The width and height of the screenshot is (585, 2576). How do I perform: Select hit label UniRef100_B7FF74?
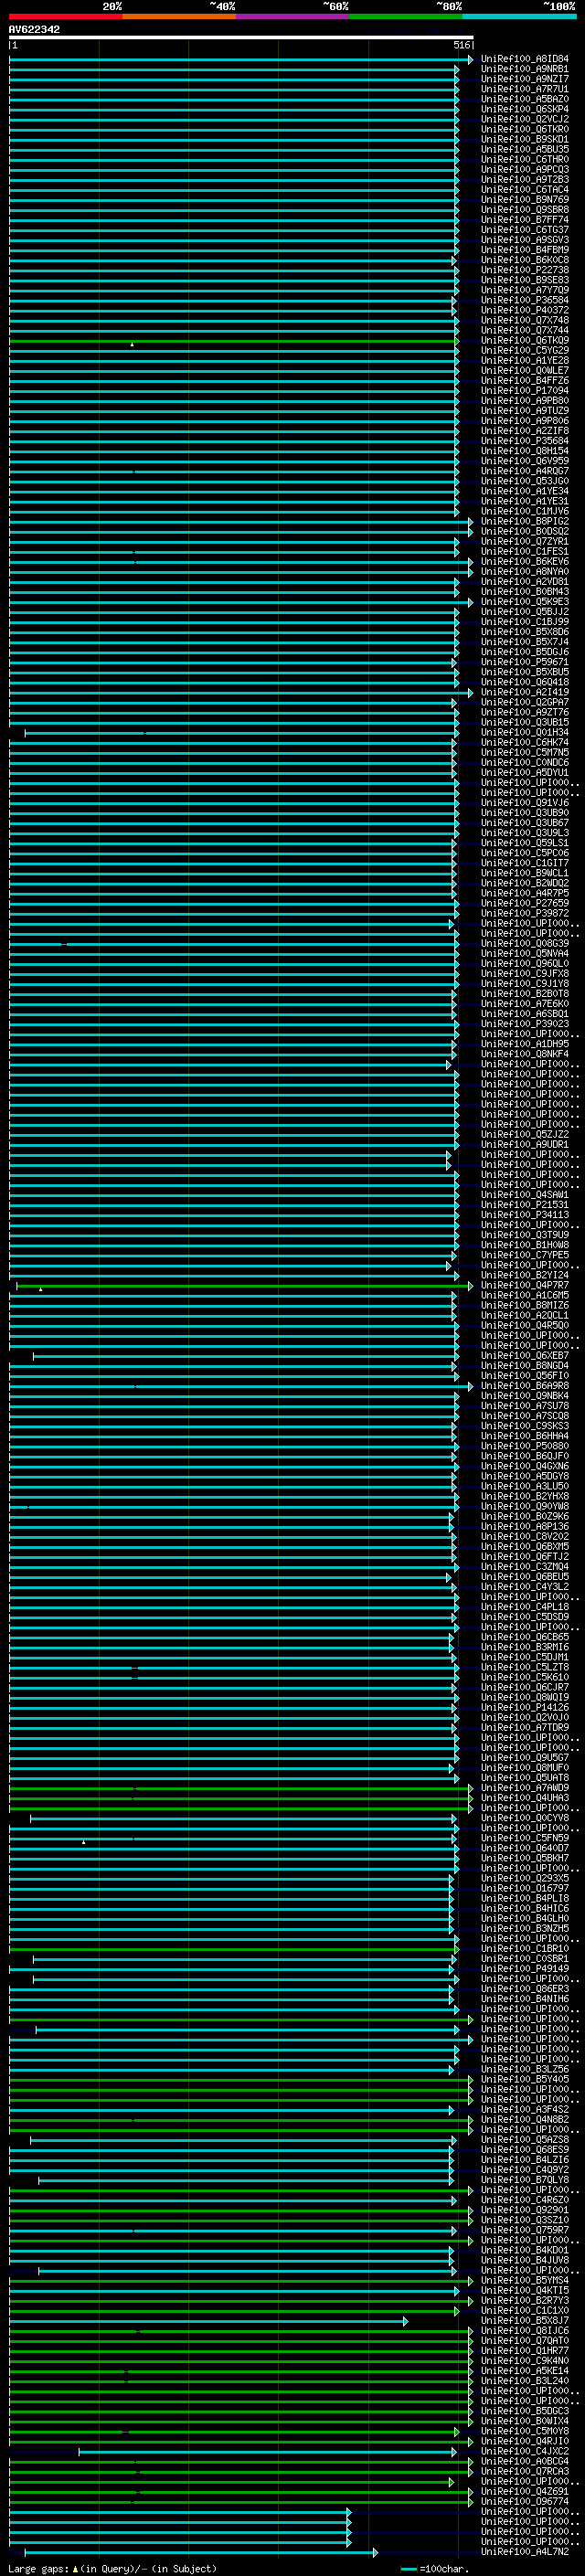point(525,220)
